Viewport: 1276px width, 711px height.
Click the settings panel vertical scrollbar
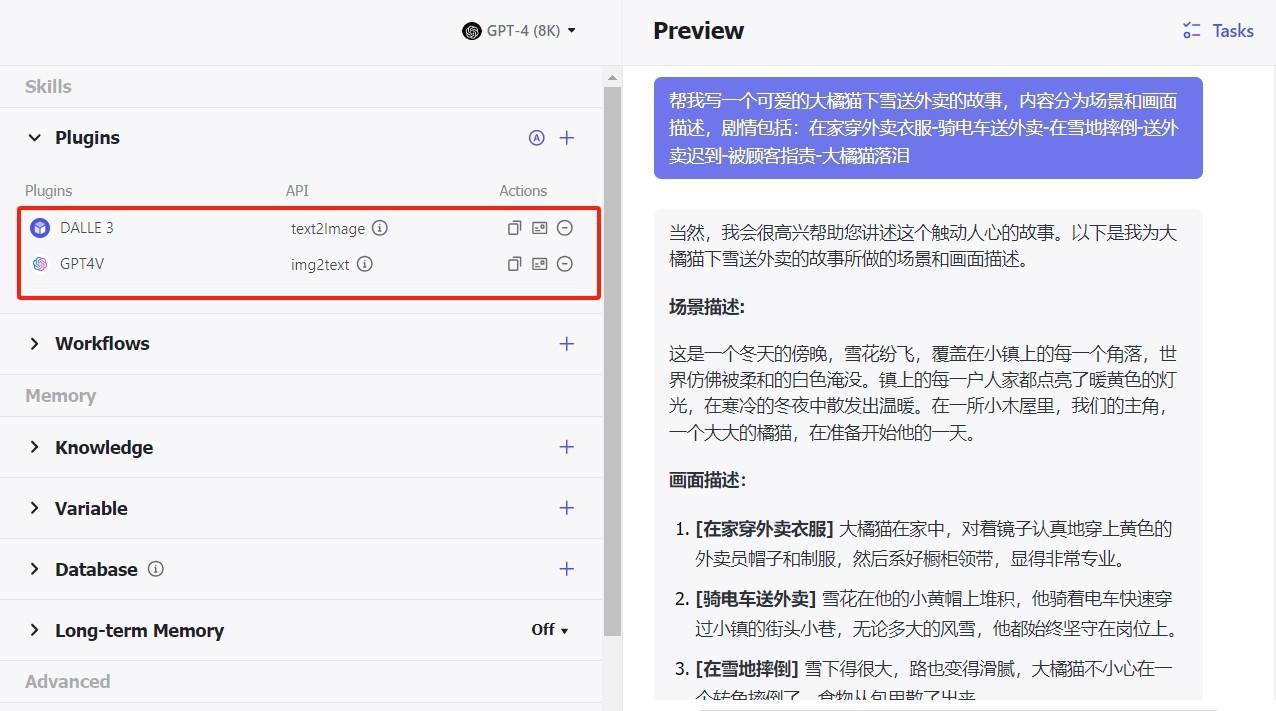pyautogui.click(x=612, y=360)
